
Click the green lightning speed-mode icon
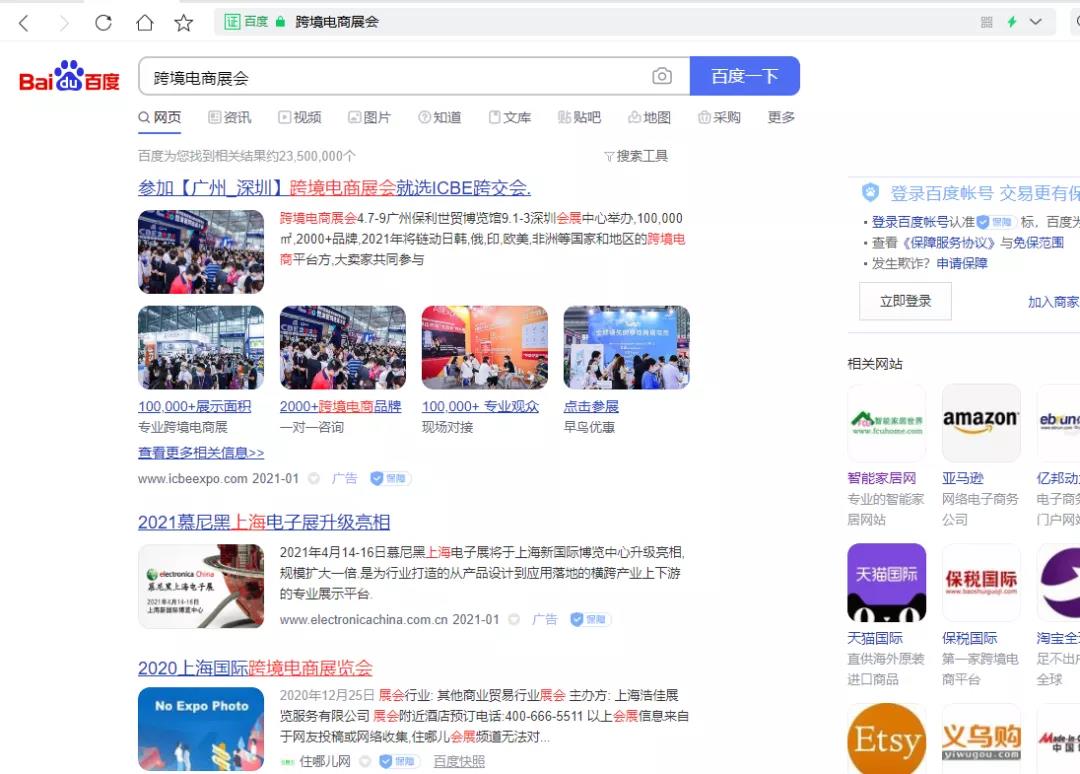click(x=1012, y=22)
